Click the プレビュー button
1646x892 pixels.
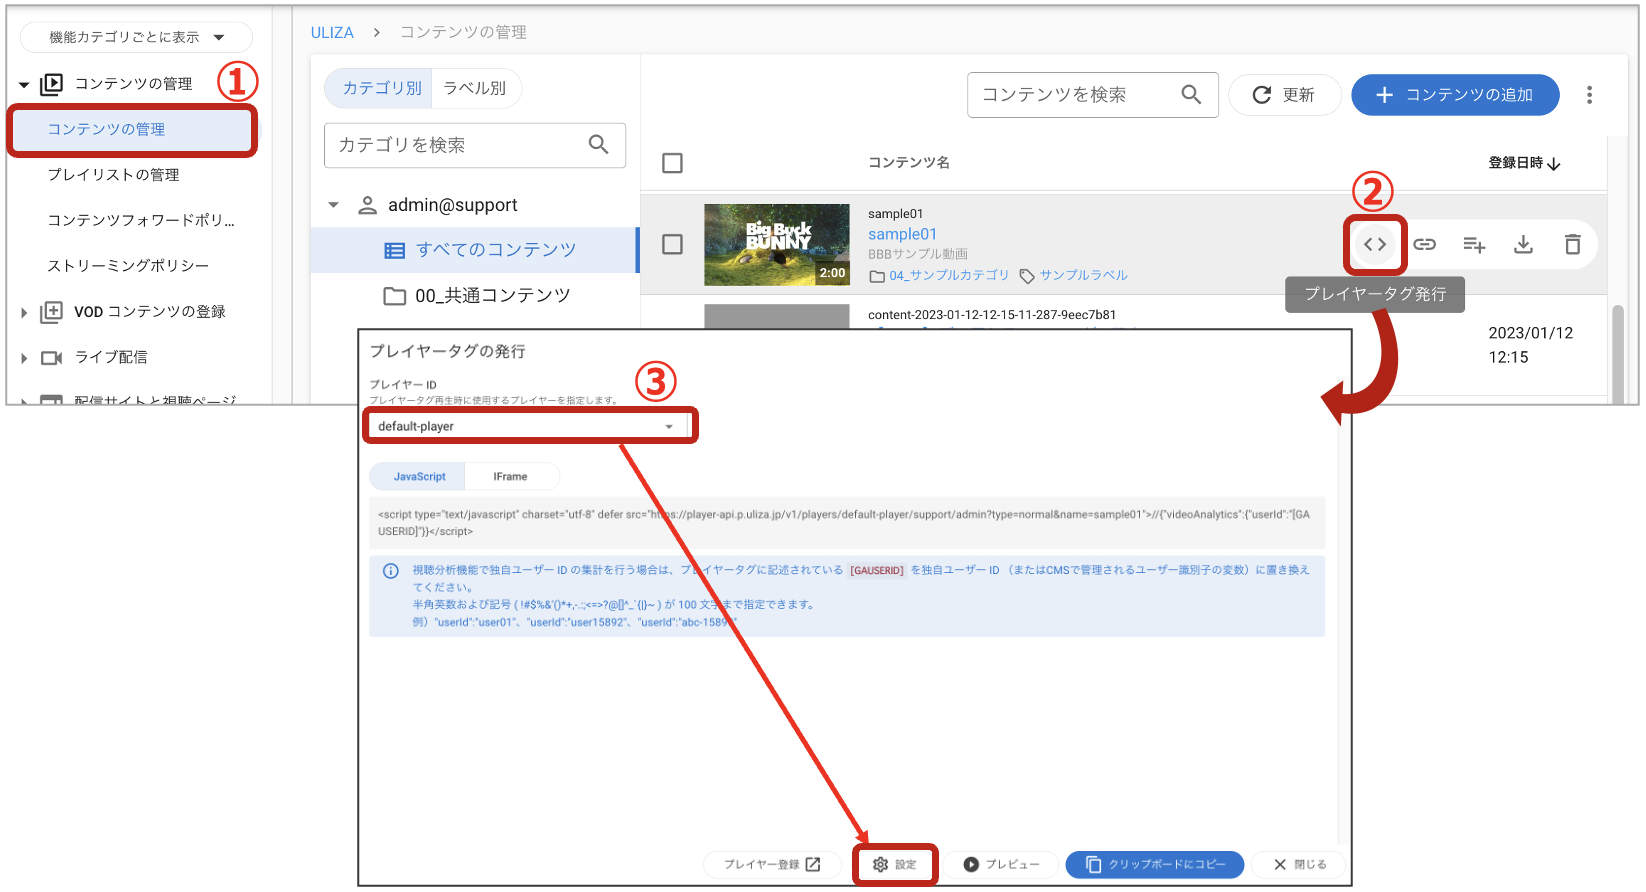click(1002, 864)
